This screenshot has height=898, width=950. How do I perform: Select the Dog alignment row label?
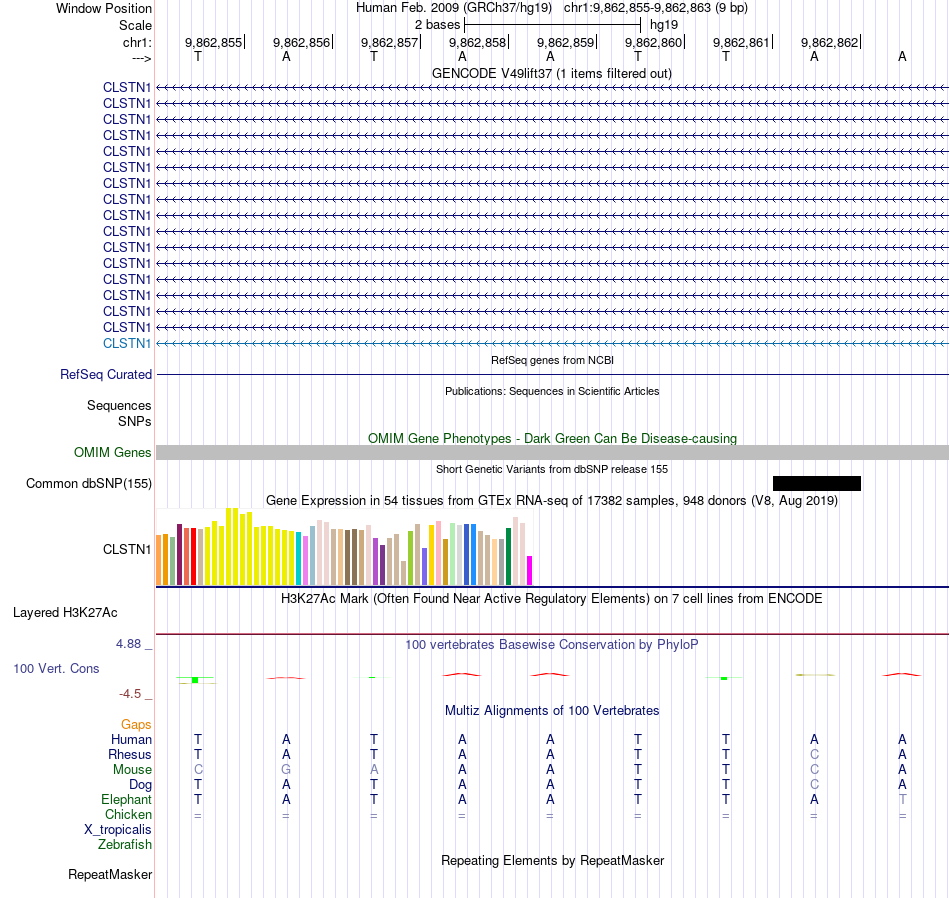coord(141,785)
